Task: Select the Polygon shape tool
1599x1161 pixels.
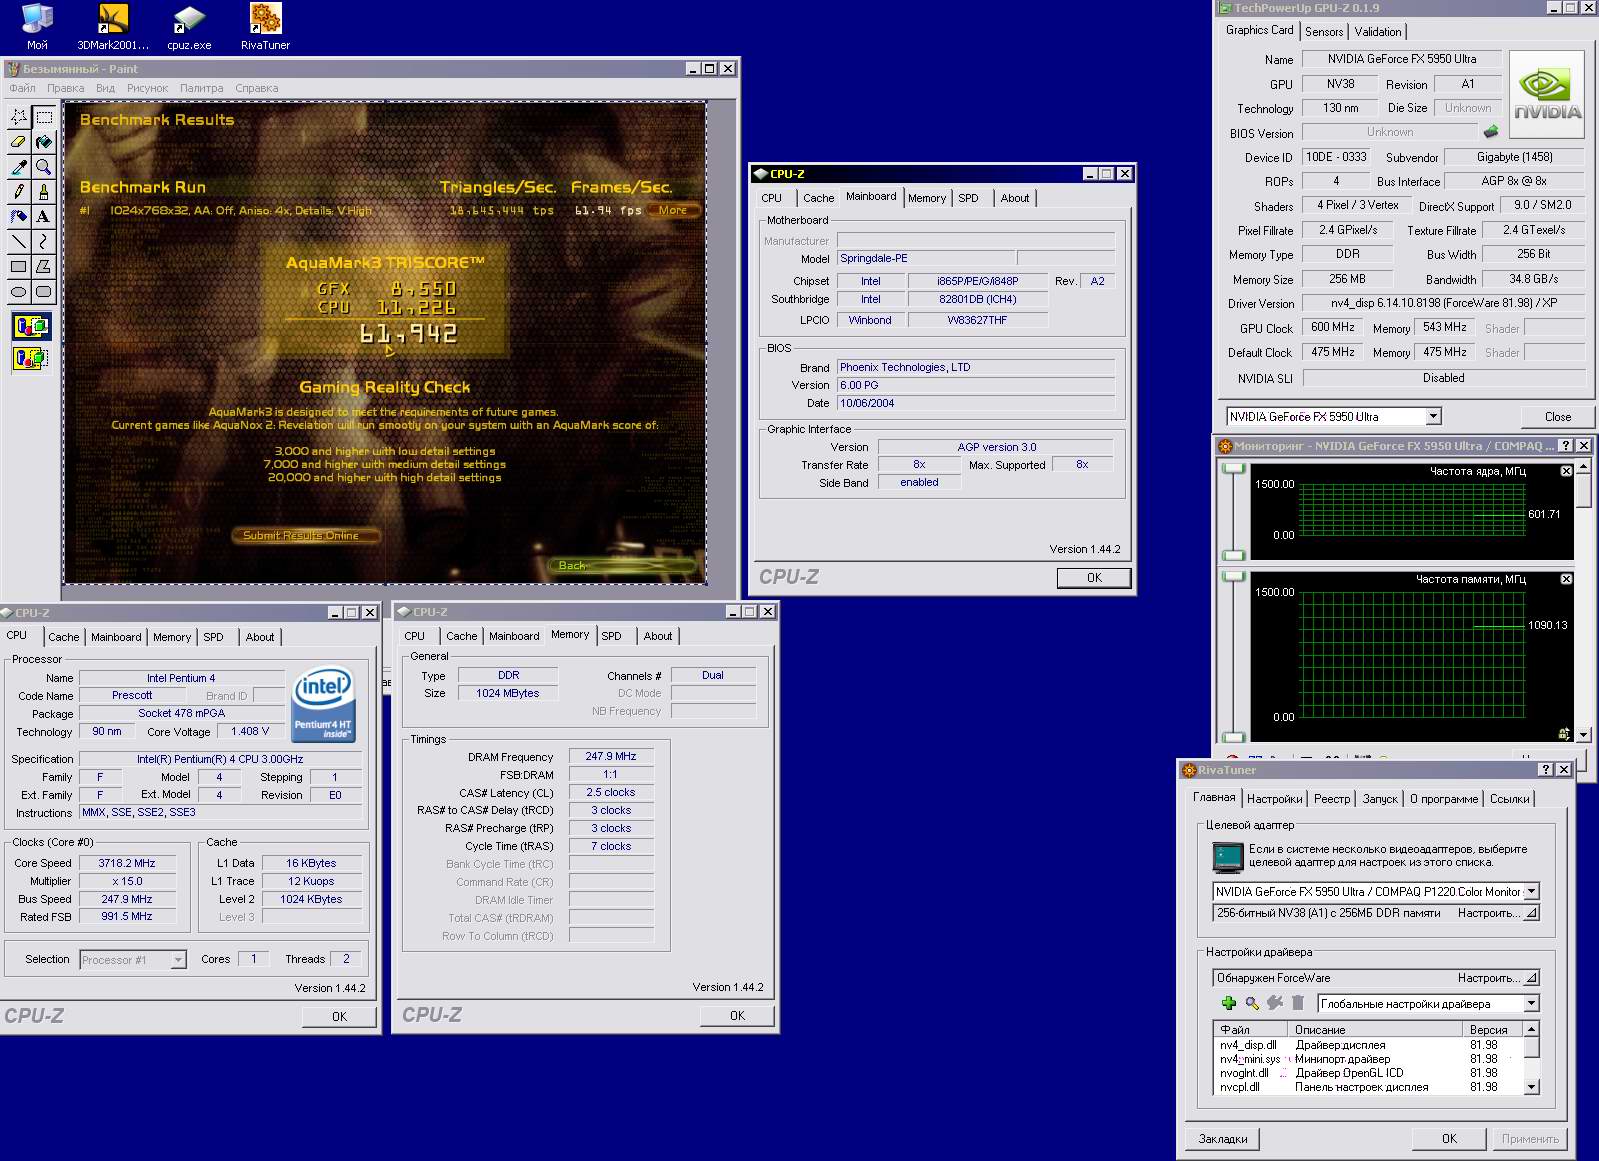Action: point(44,266)
